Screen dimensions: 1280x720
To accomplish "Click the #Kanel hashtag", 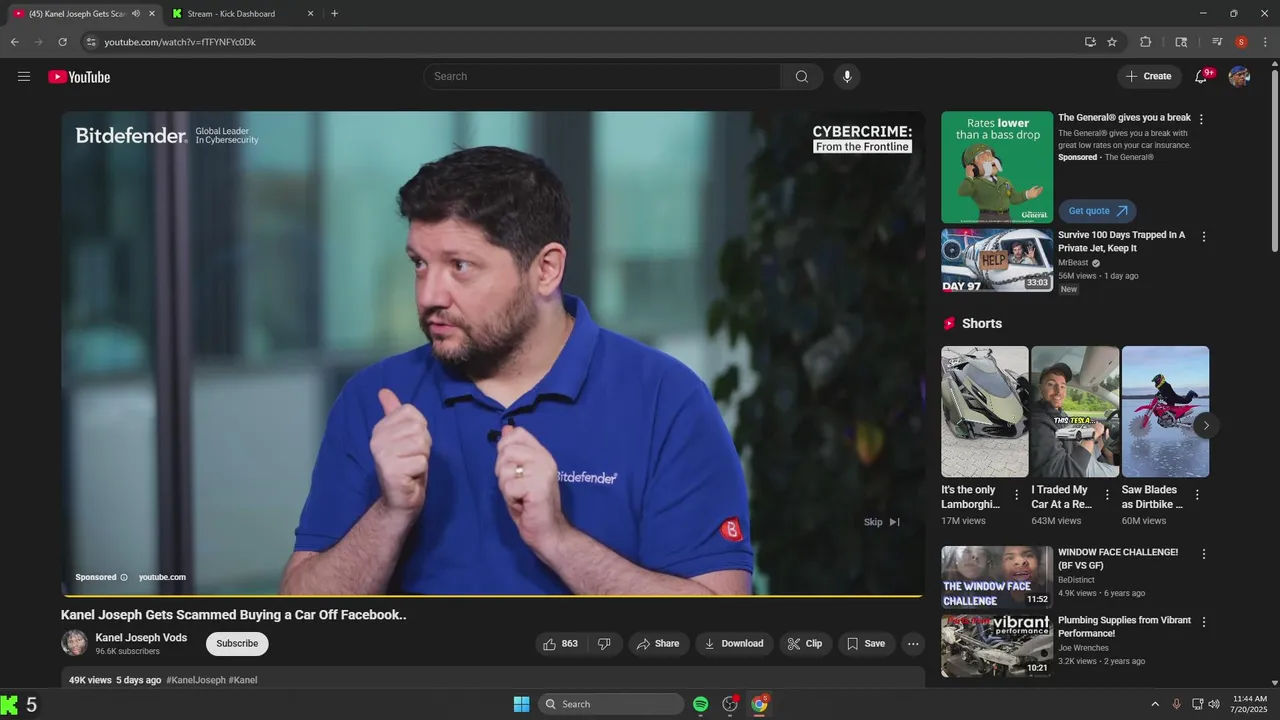I will [243, 680].
